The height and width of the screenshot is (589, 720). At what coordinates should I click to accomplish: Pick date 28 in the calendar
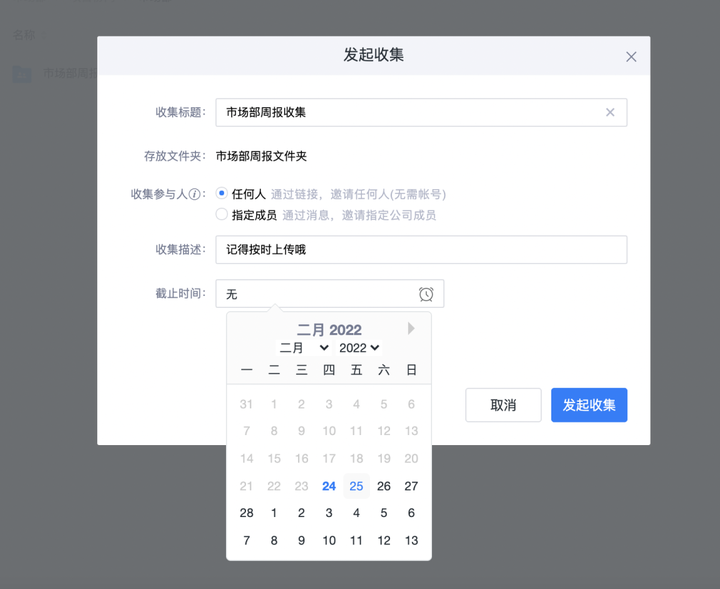coord(247,513)
